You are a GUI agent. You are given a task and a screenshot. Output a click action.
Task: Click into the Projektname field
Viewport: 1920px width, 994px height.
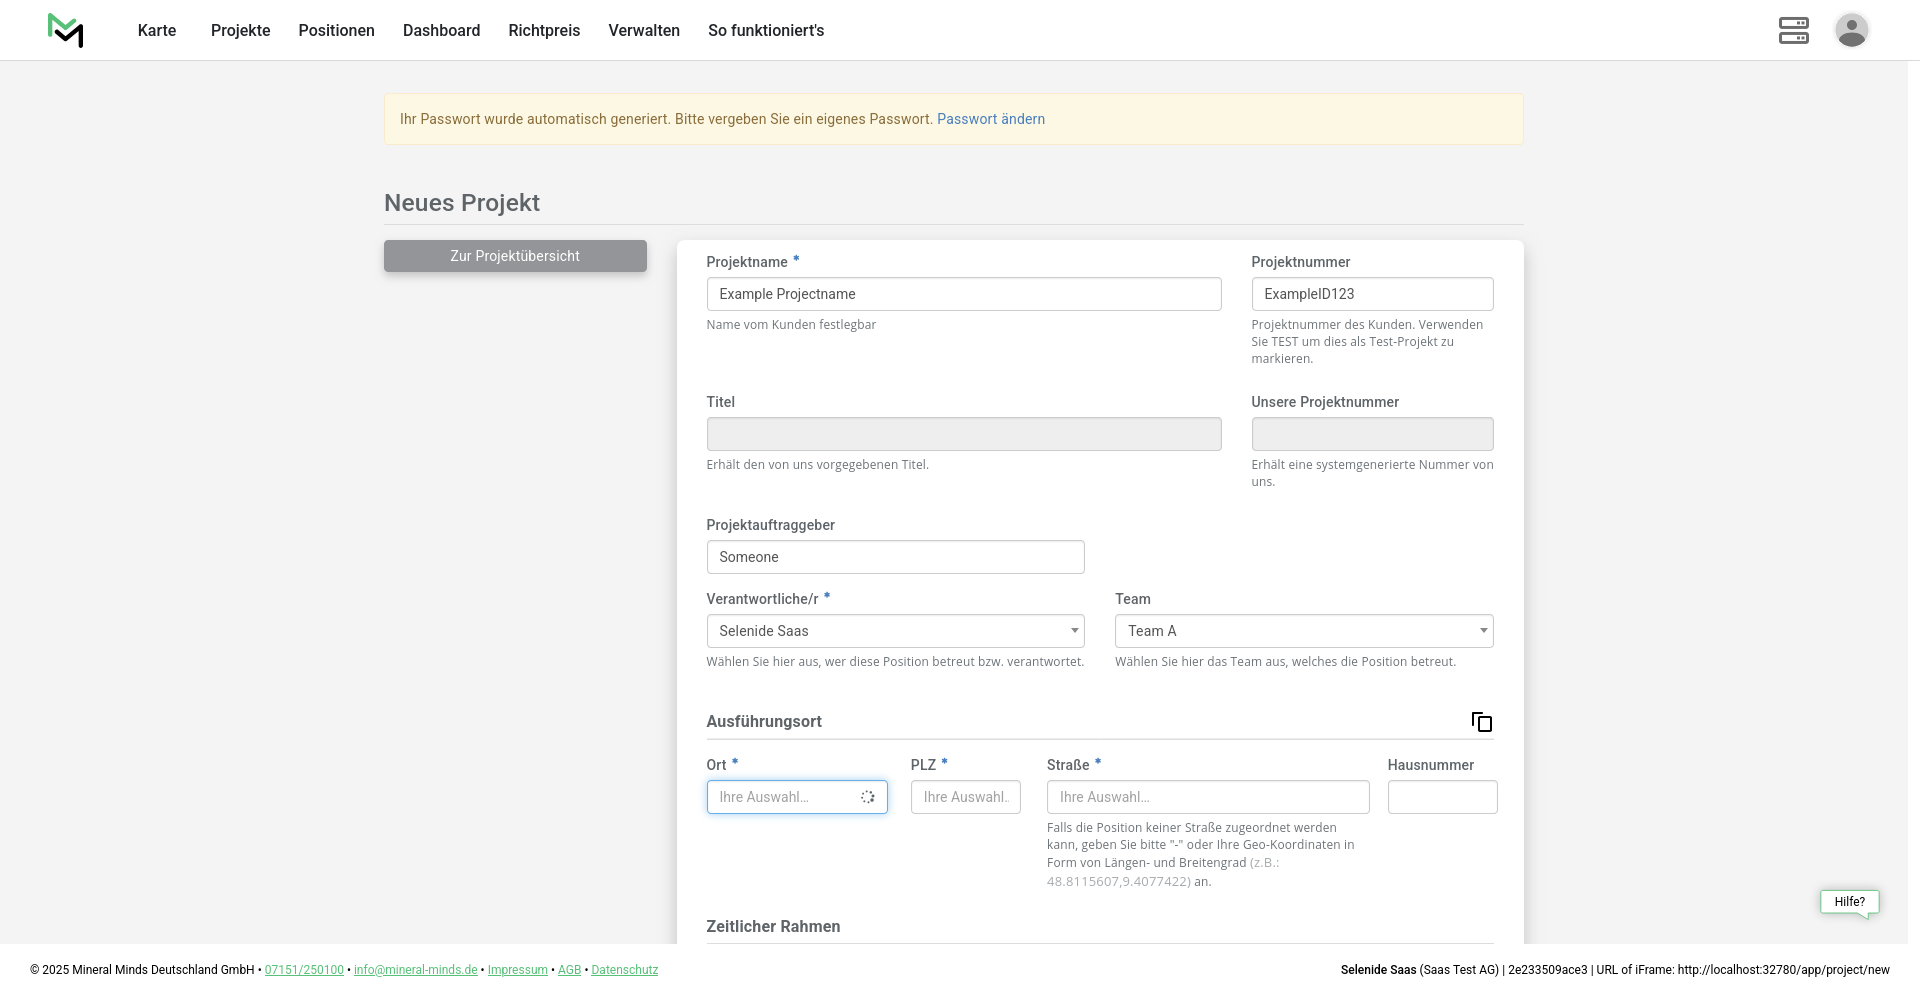(x=963, y=294)
